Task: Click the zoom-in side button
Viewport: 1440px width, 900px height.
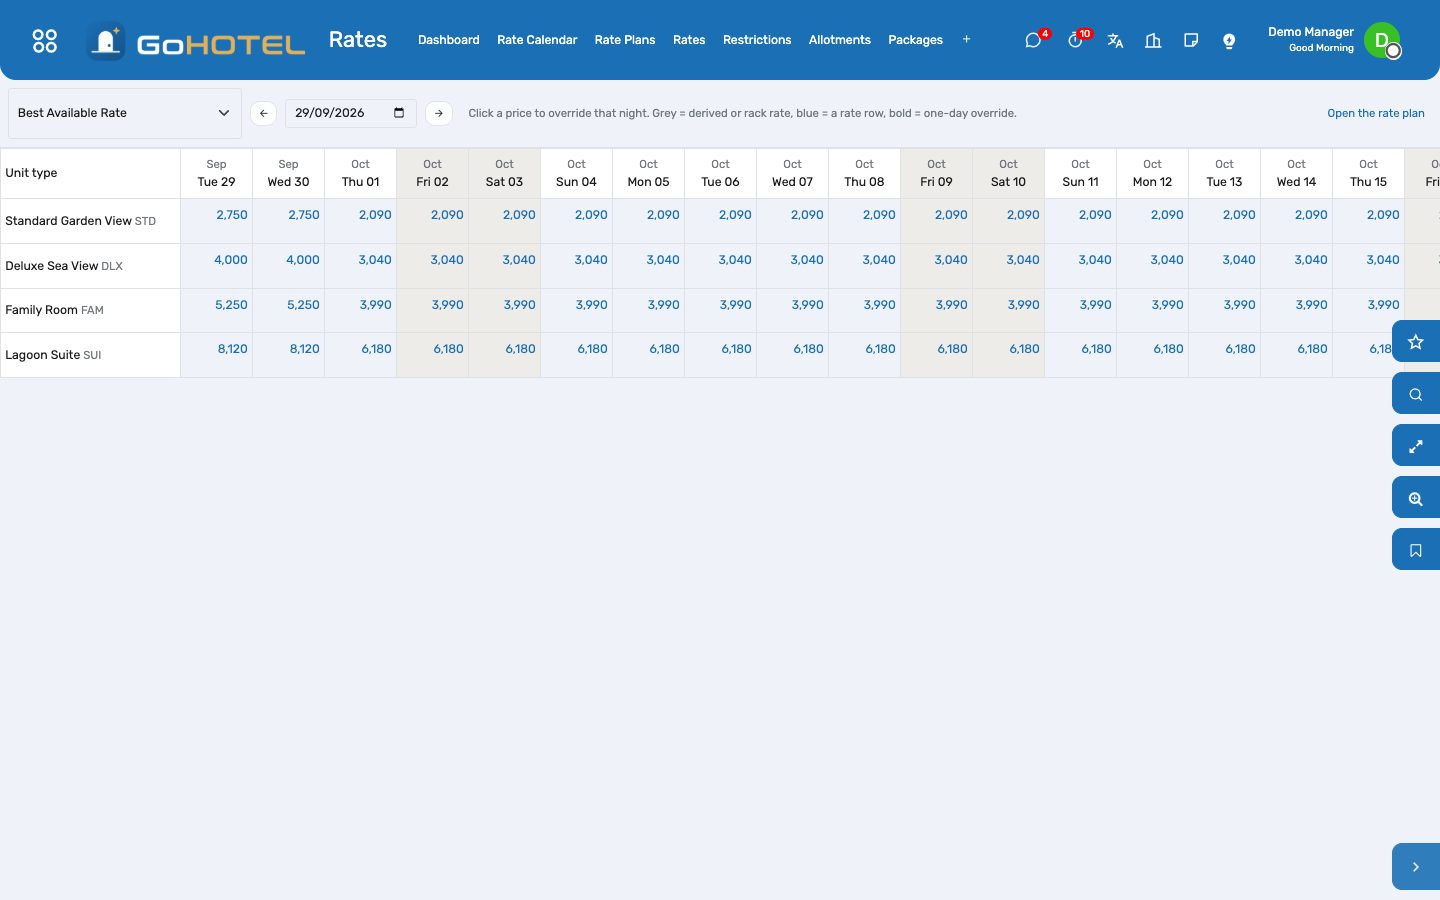Action: pos(1416,498)
